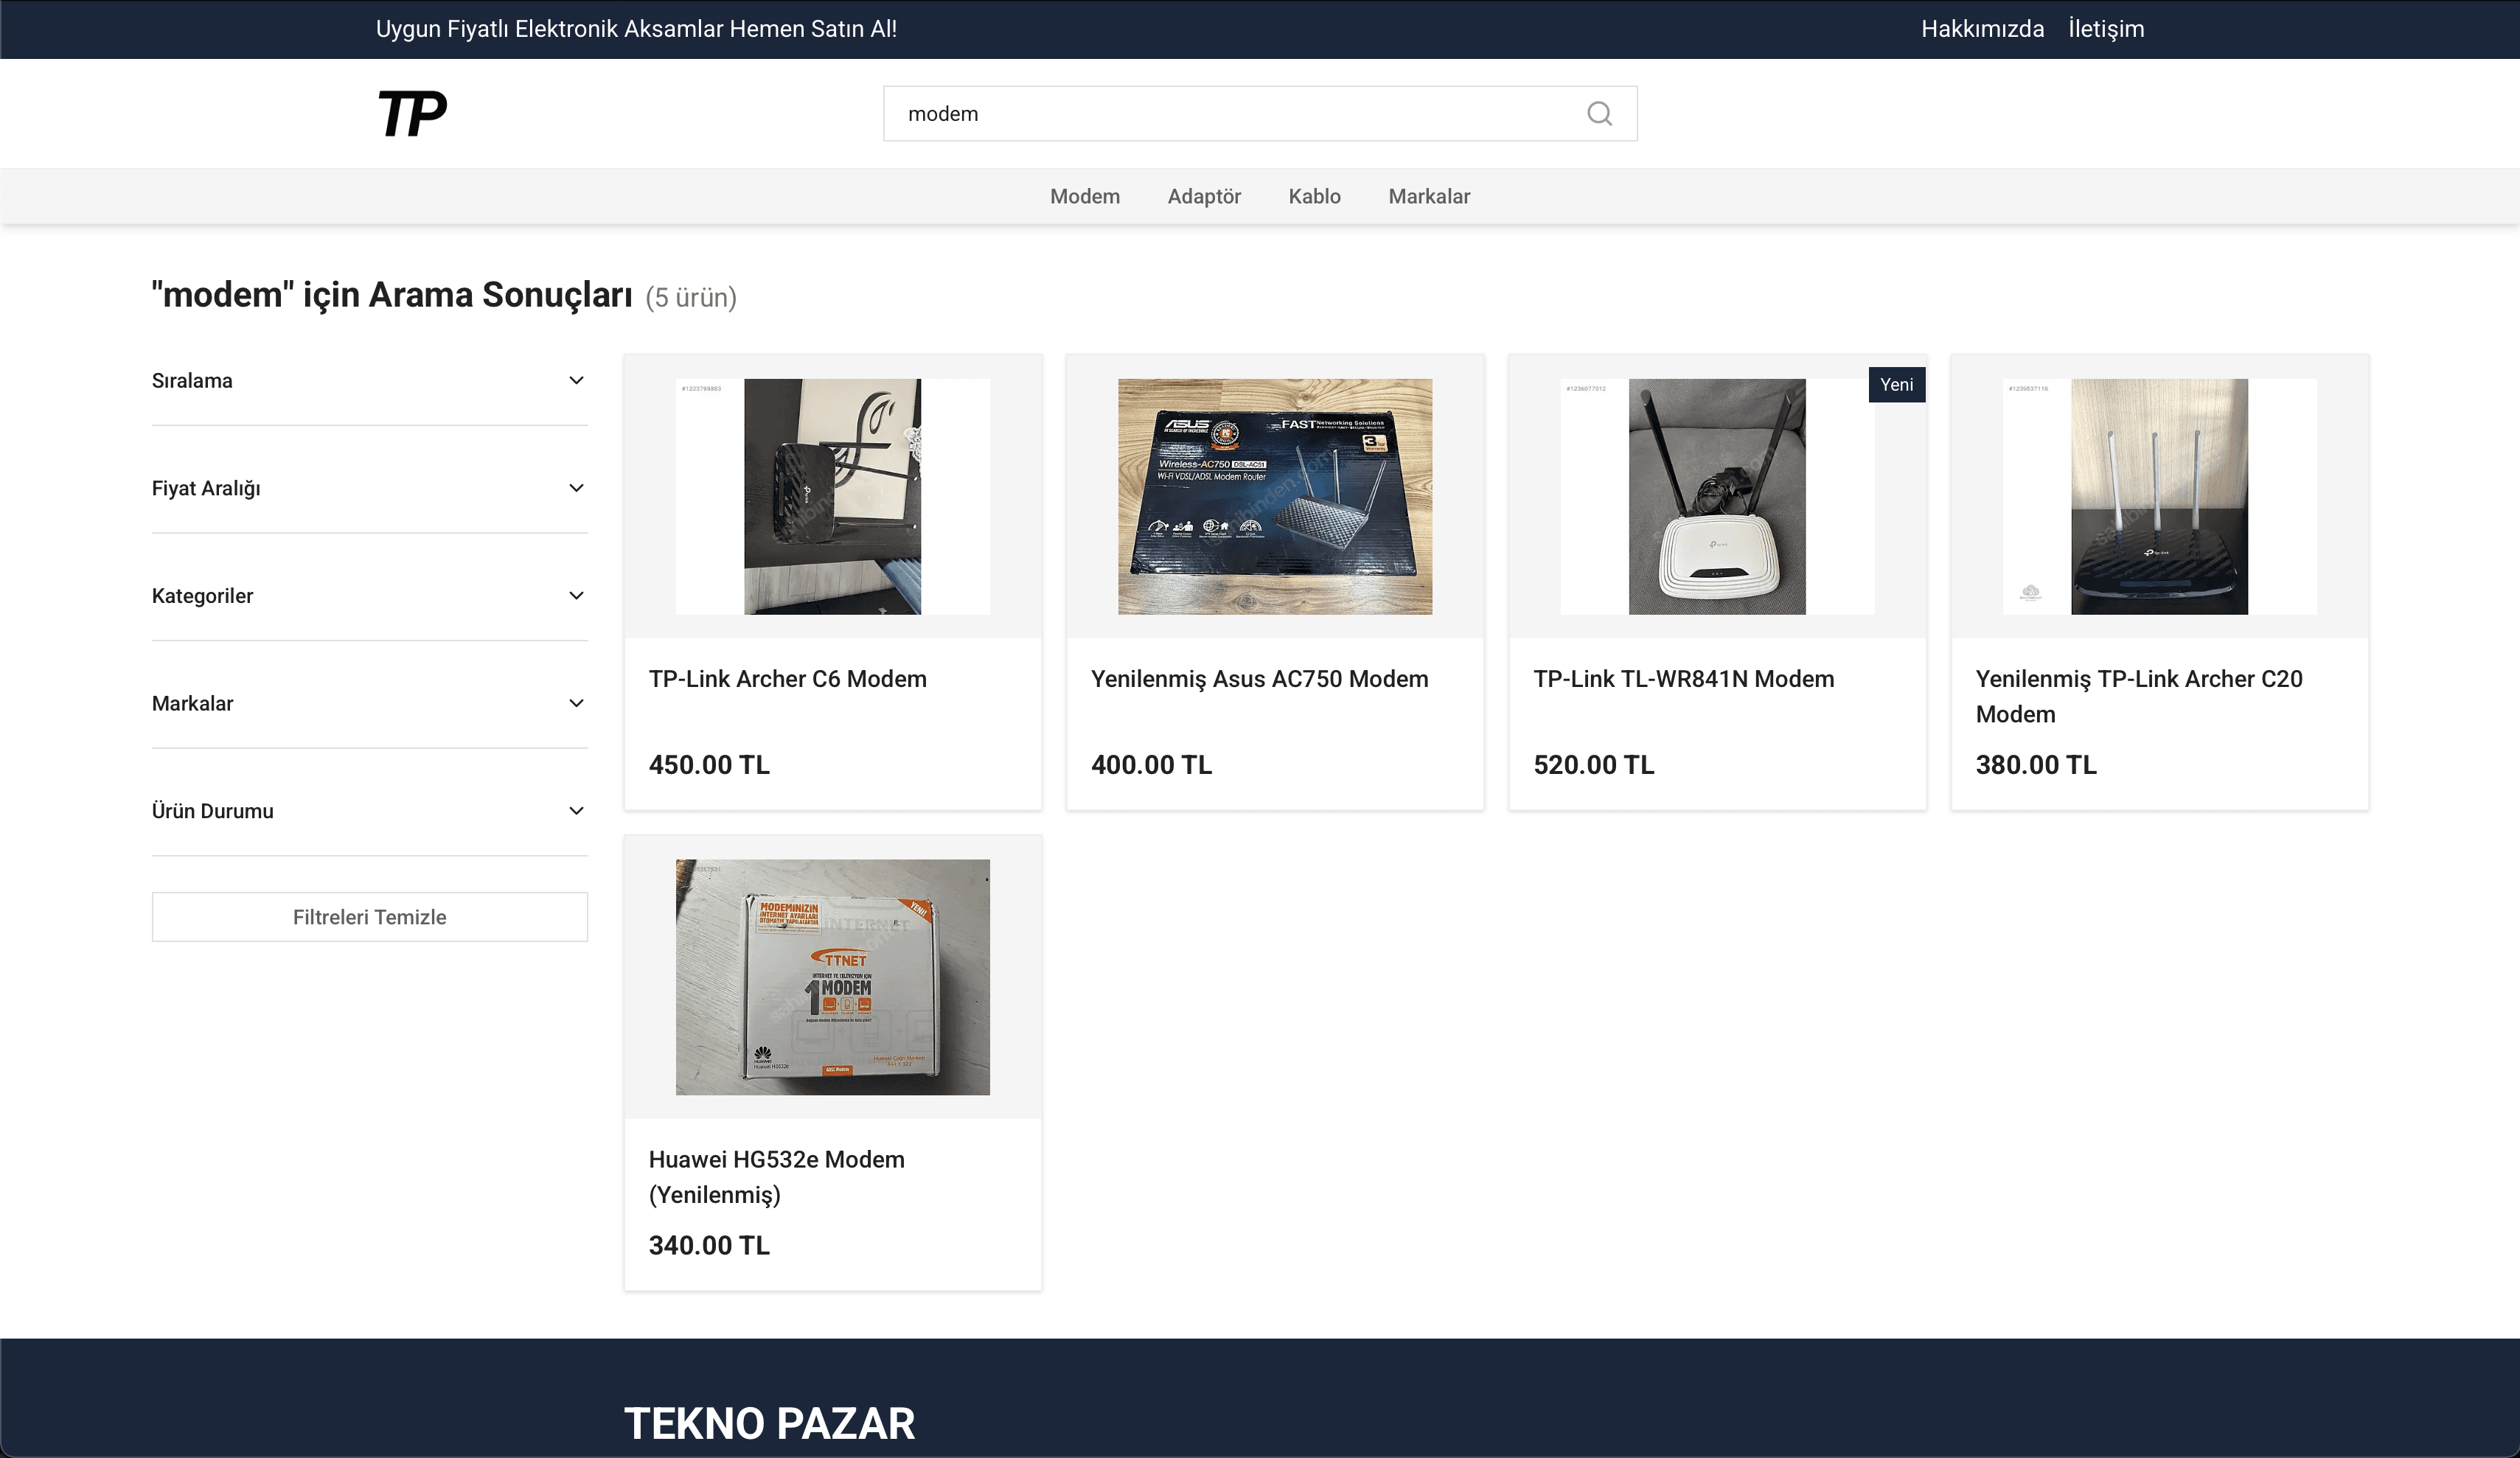Select the Yenilenmiş Asus AC750 Modem title
This screenshot has height=1458, width=2520.
tap(1260, 679)
